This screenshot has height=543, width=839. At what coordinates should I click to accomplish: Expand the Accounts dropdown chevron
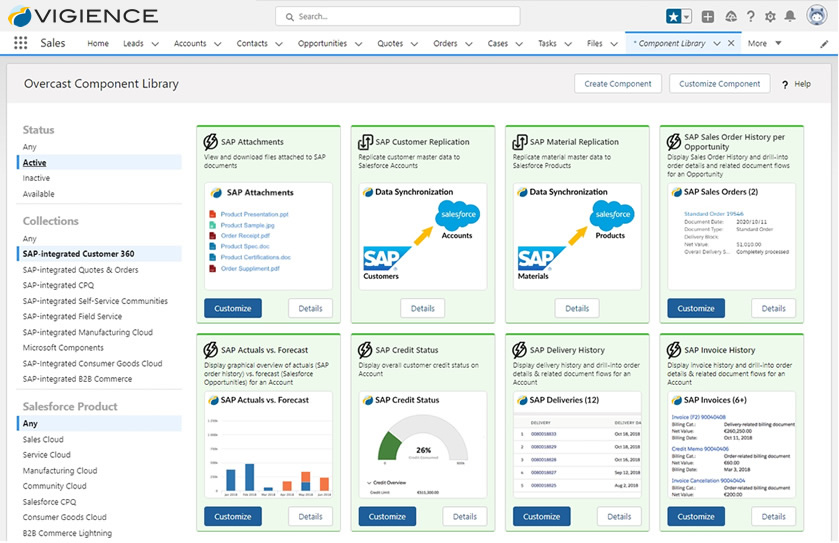[x=218, y=44]
